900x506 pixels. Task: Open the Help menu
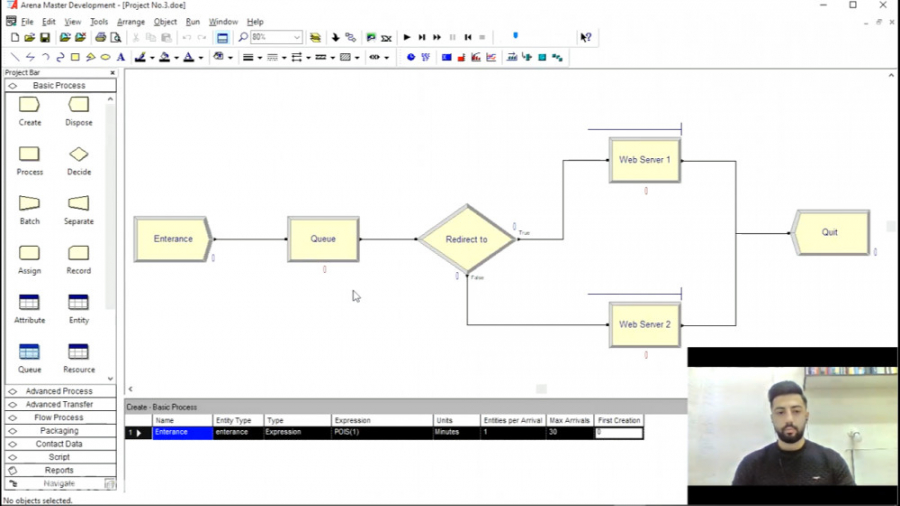point(255,22)
